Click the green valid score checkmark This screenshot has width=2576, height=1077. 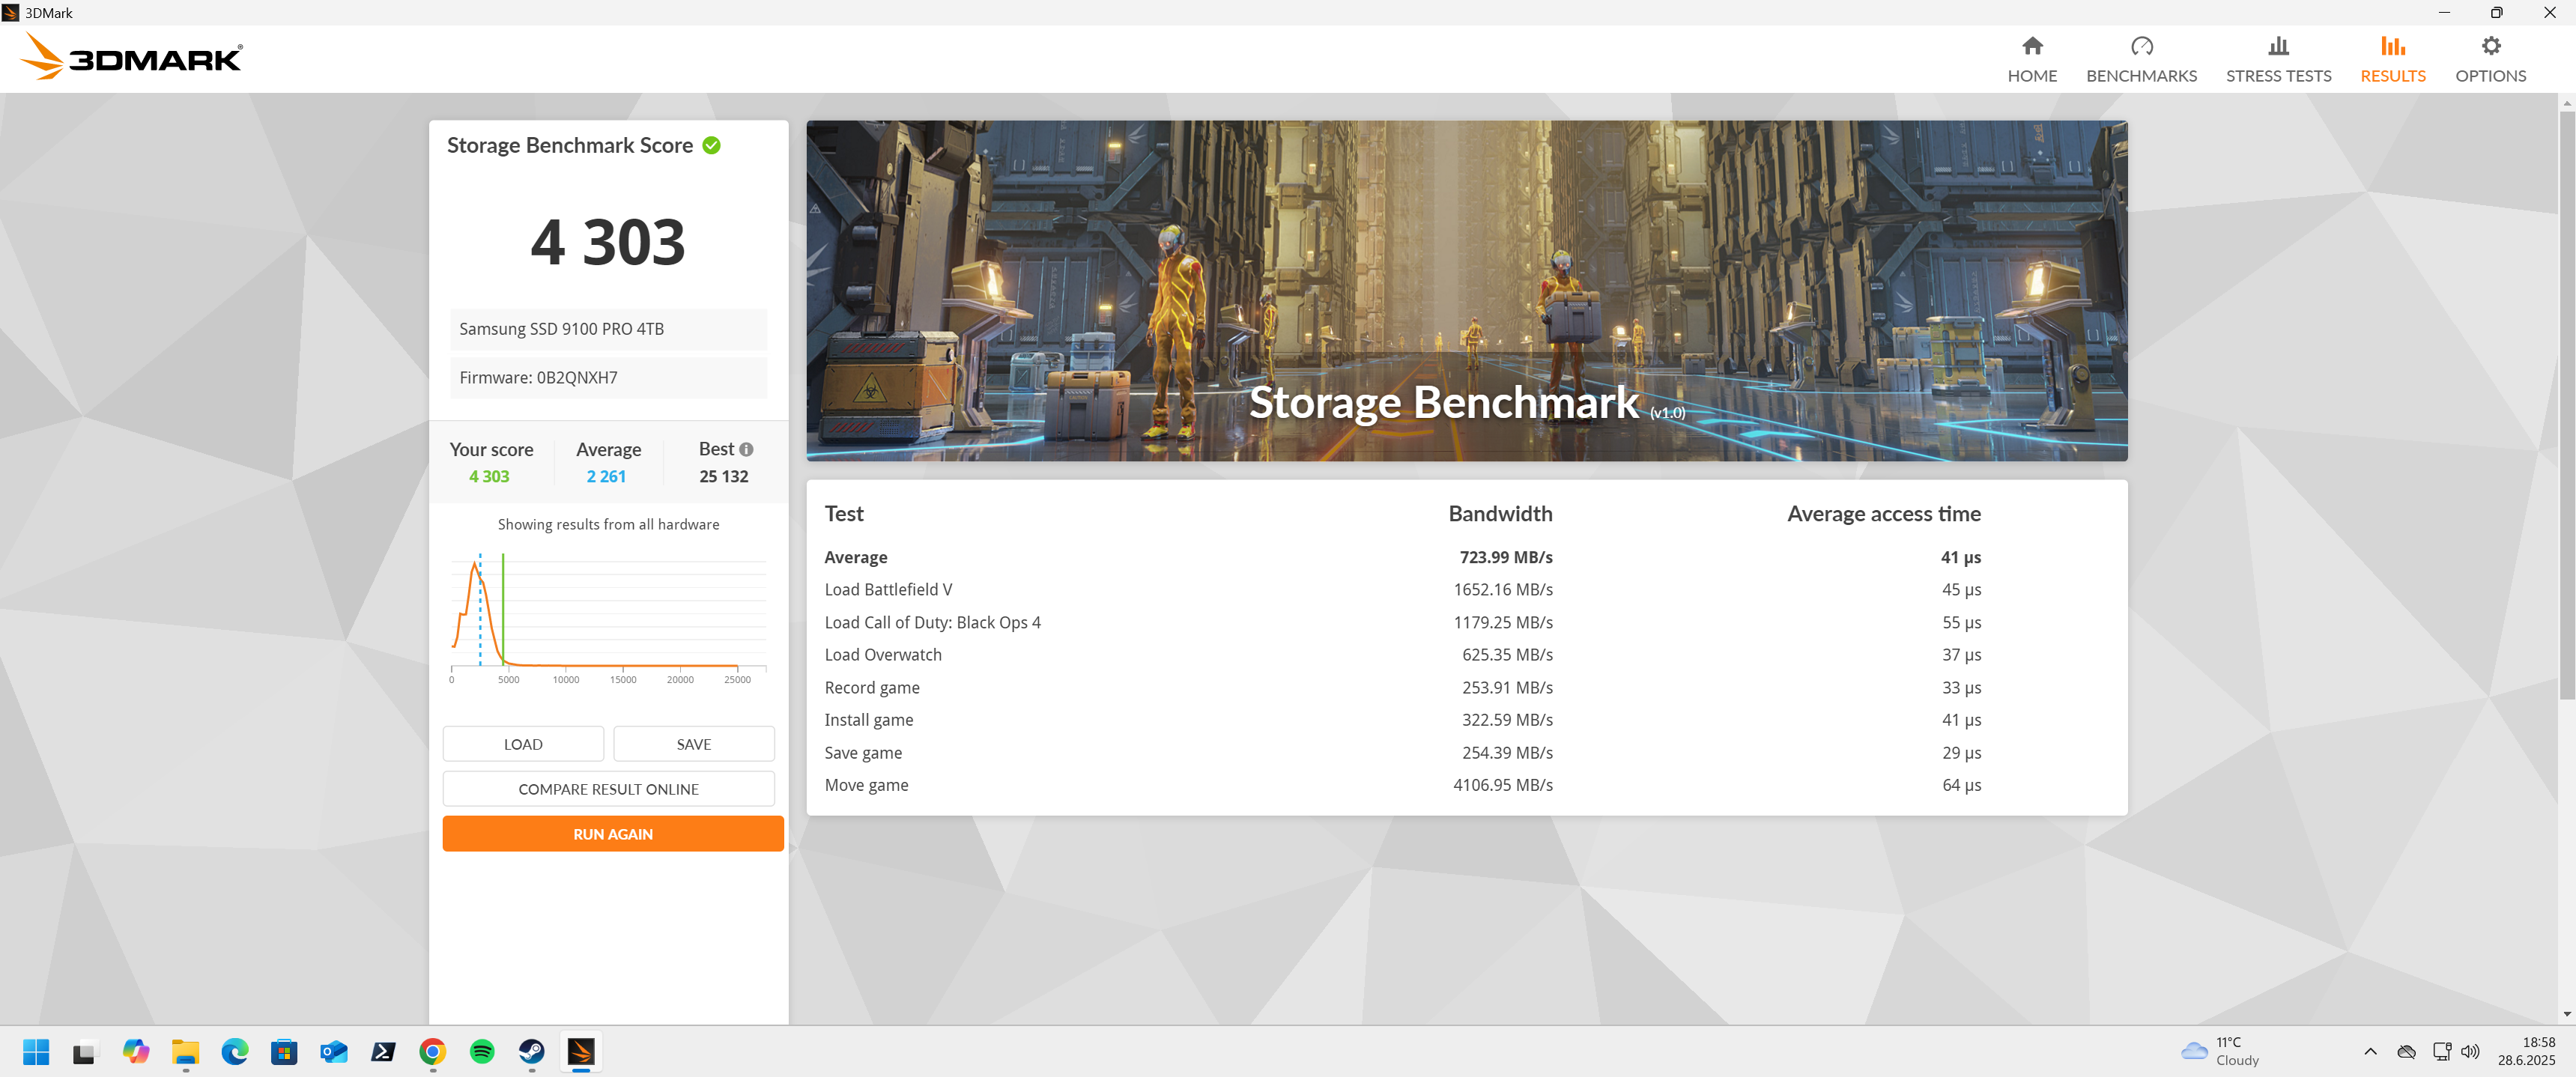[711, 145]
